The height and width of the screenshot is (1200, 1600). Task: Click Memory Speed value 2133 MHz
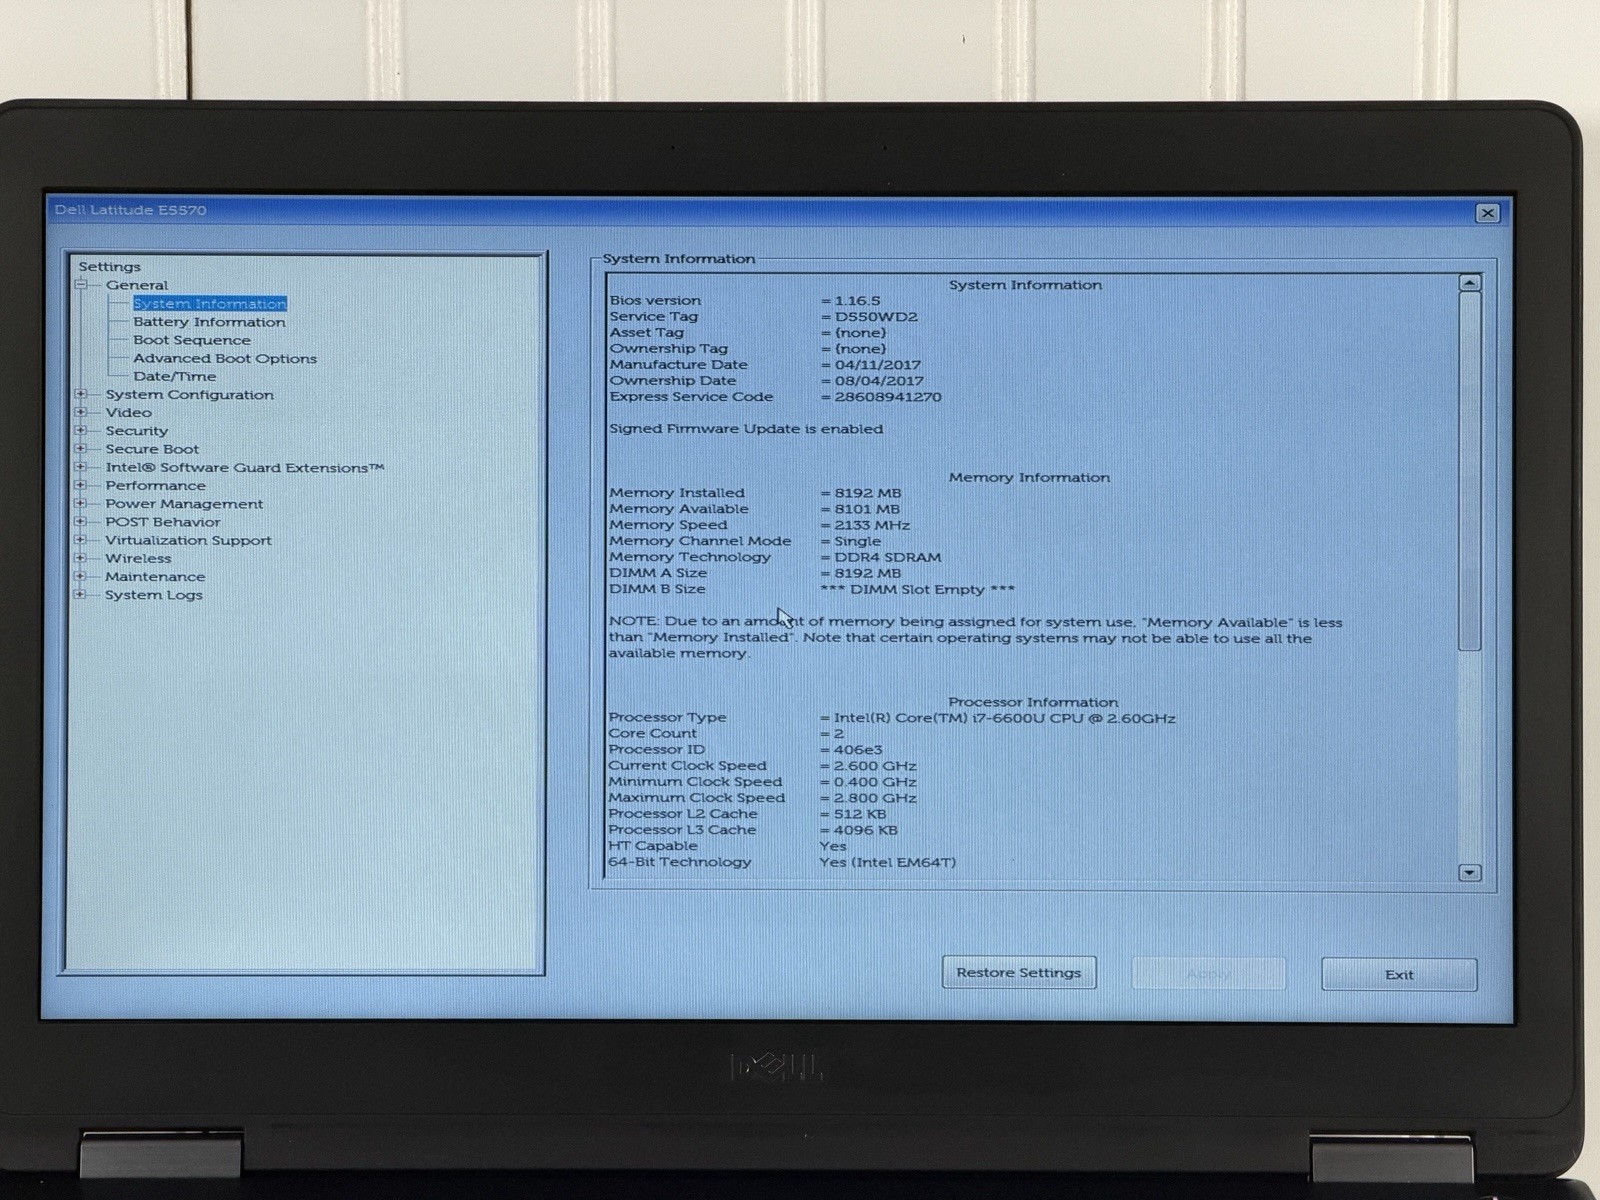coord(872,525)
